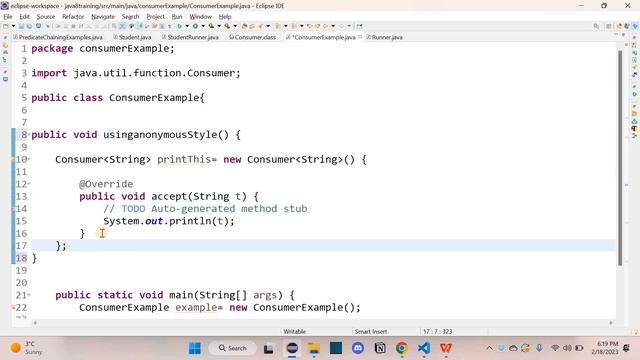
Task: Click the Coverage launch icon
Action: pyautogui.click(x=211, y=26)
